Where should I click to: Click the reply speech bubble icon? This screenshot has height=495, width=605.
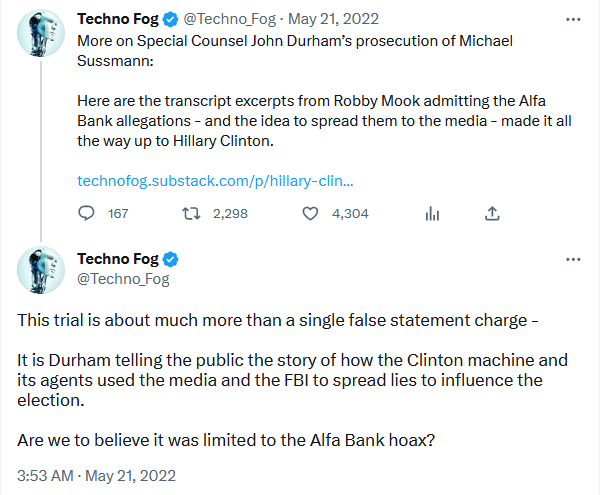pyautogui.click(x=86, y=213)
